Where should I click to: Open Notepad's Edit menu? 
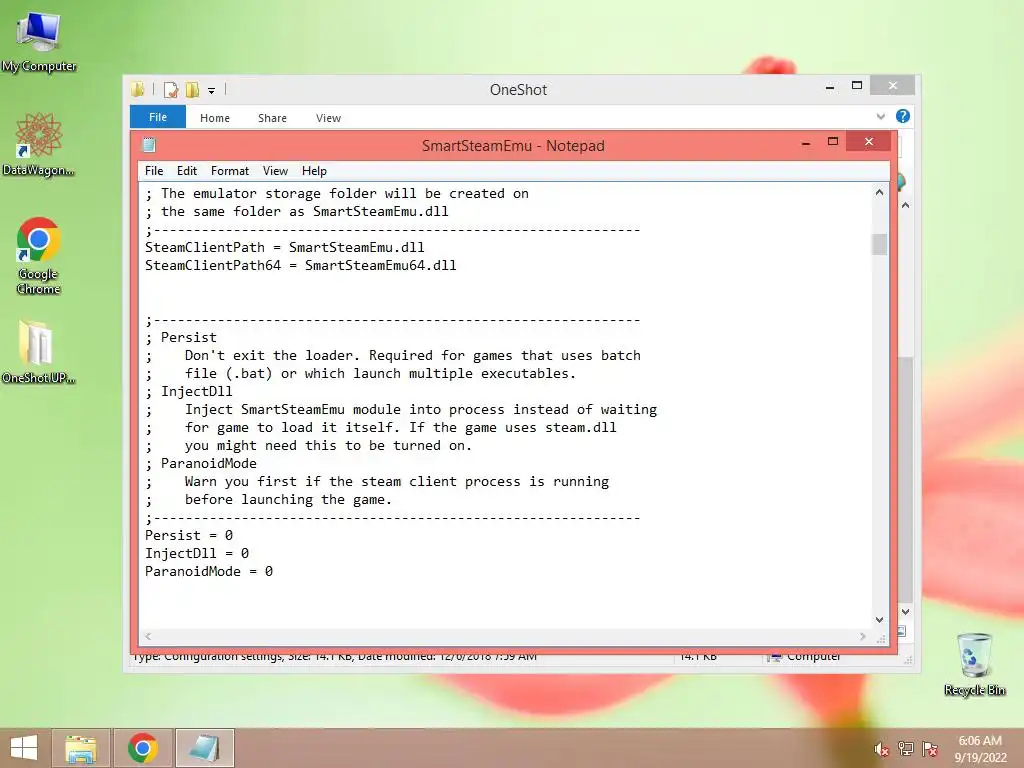click(187, 170)
